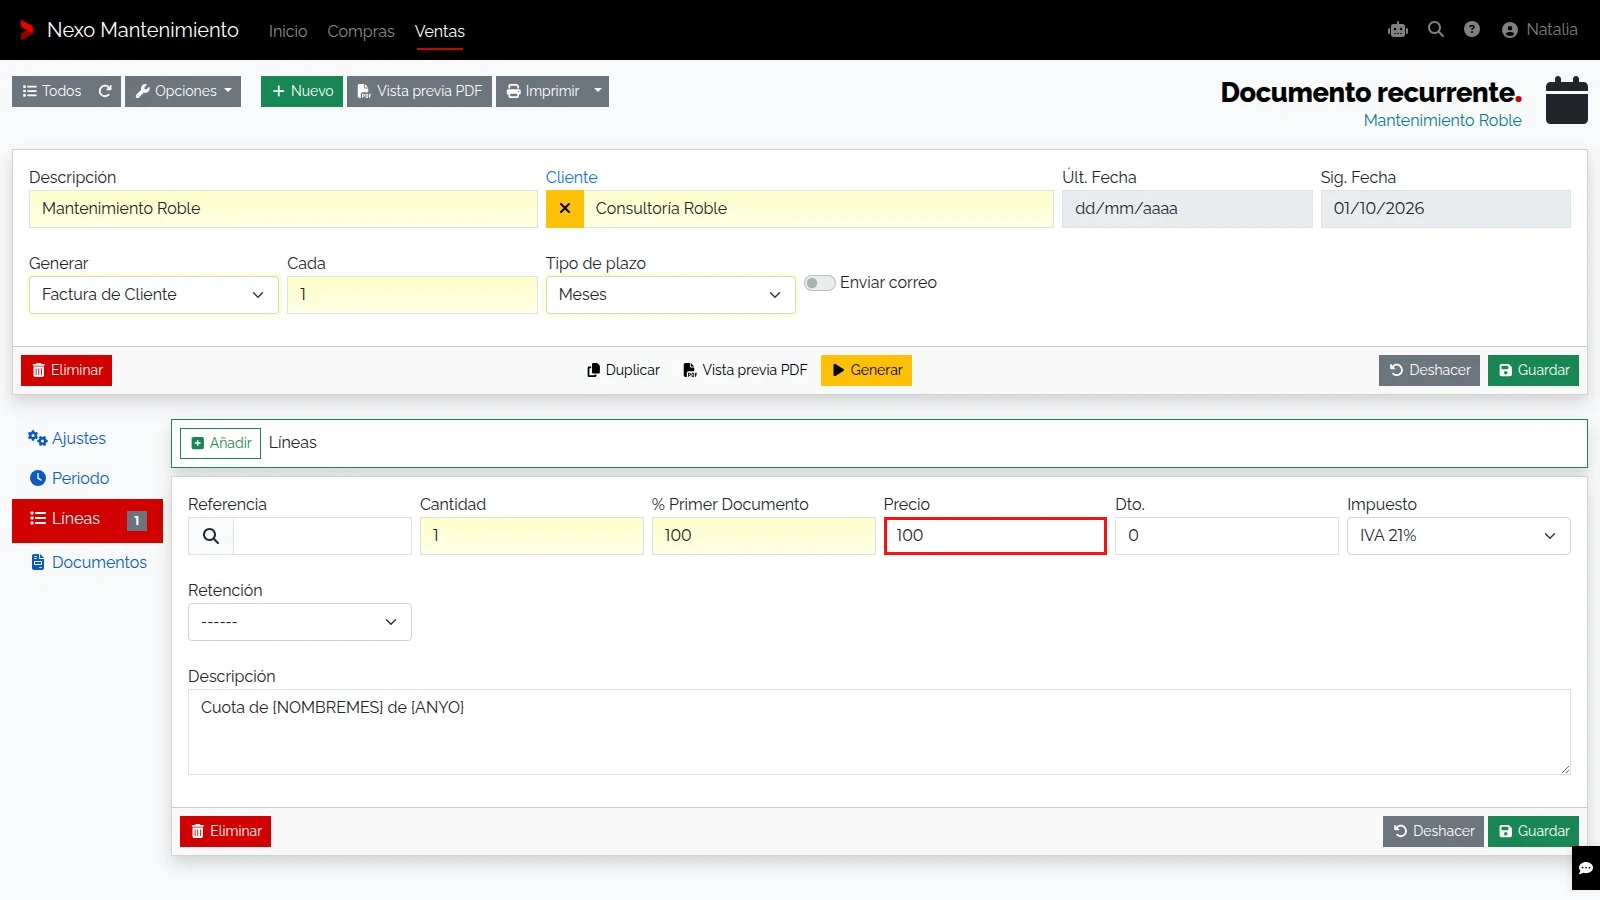Click the upper red Eliminar button

click(x=66, y=370)
